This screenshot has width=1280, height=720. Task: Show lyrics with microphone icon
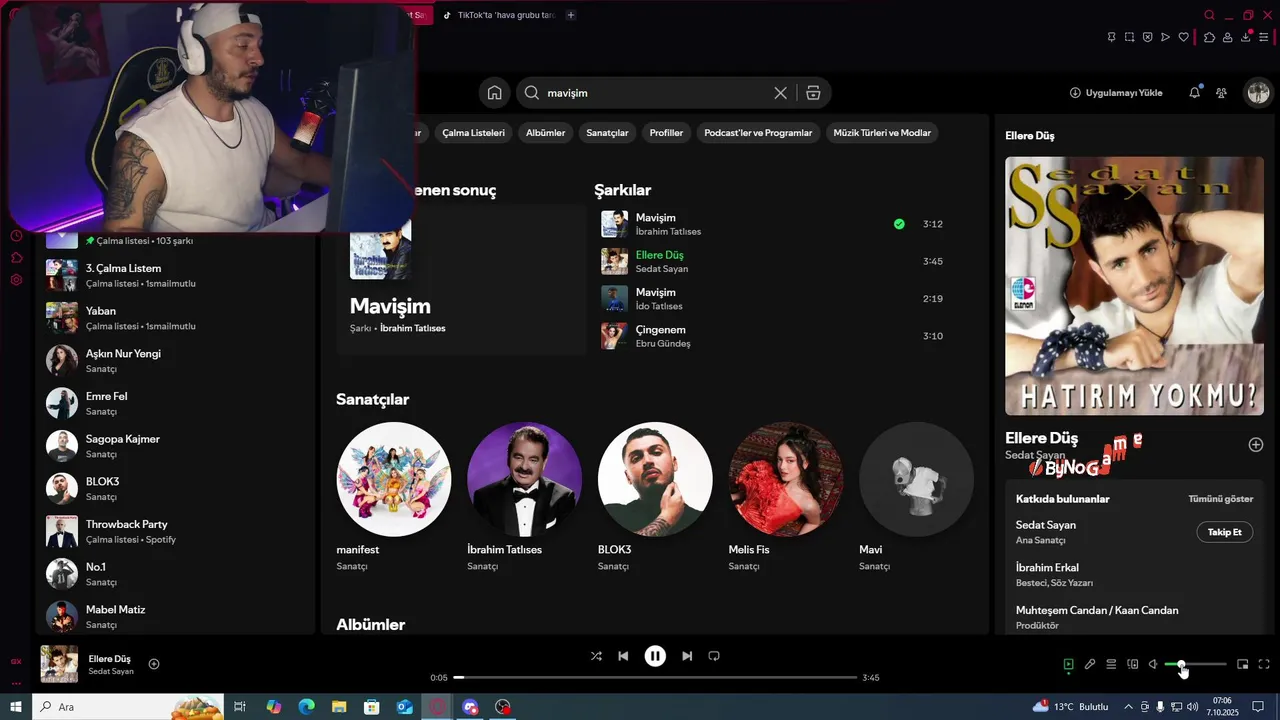1090,664
